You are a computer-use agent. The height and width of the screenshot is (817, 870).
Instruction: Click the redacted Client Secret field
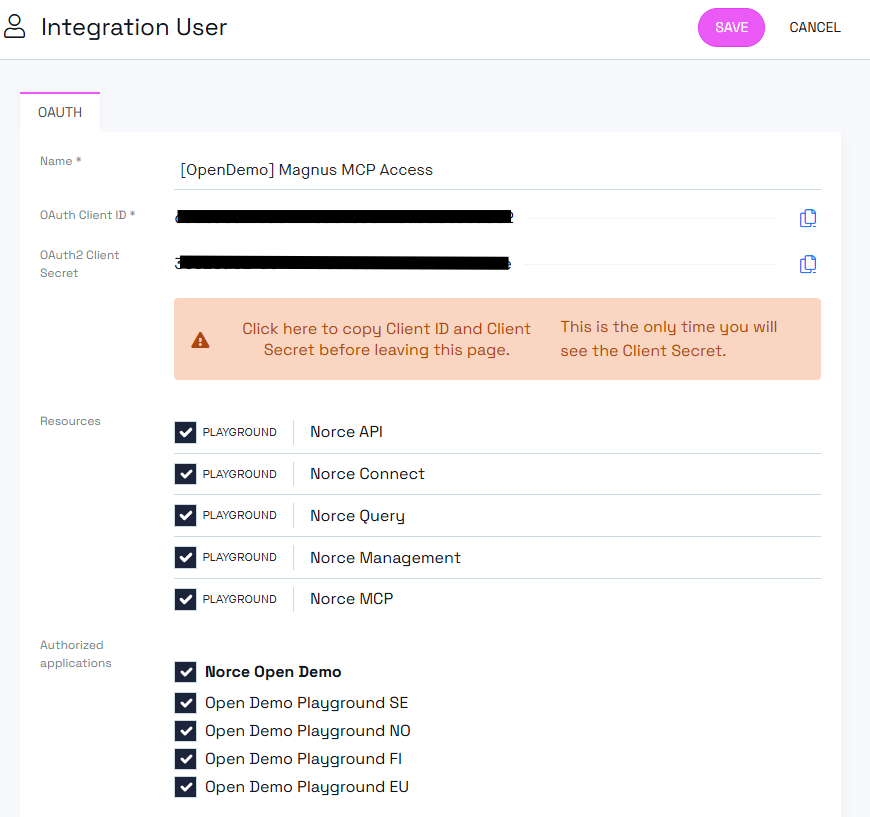(343, 263)
